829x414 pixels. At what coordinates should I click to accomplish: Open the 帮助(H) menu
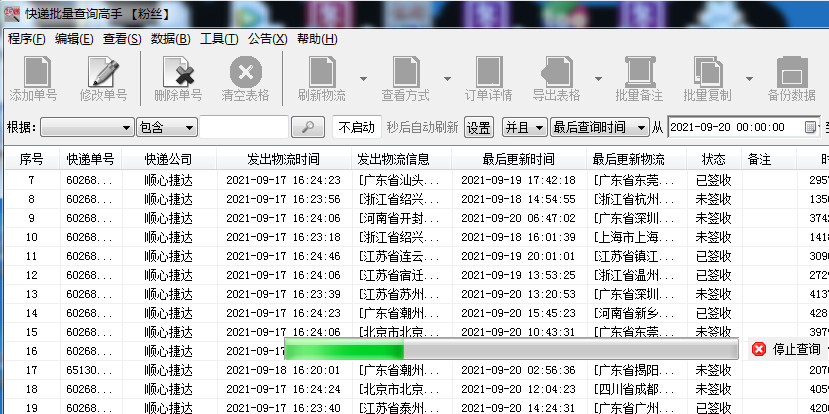[317, 39]
